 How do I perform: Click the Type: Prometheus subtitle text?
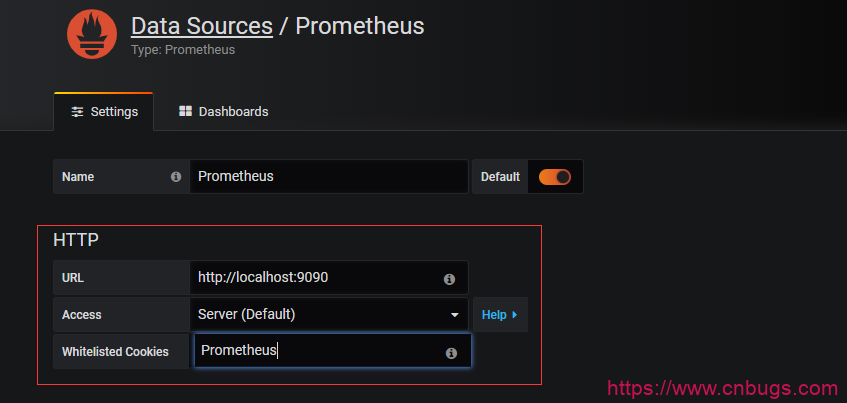183,49
